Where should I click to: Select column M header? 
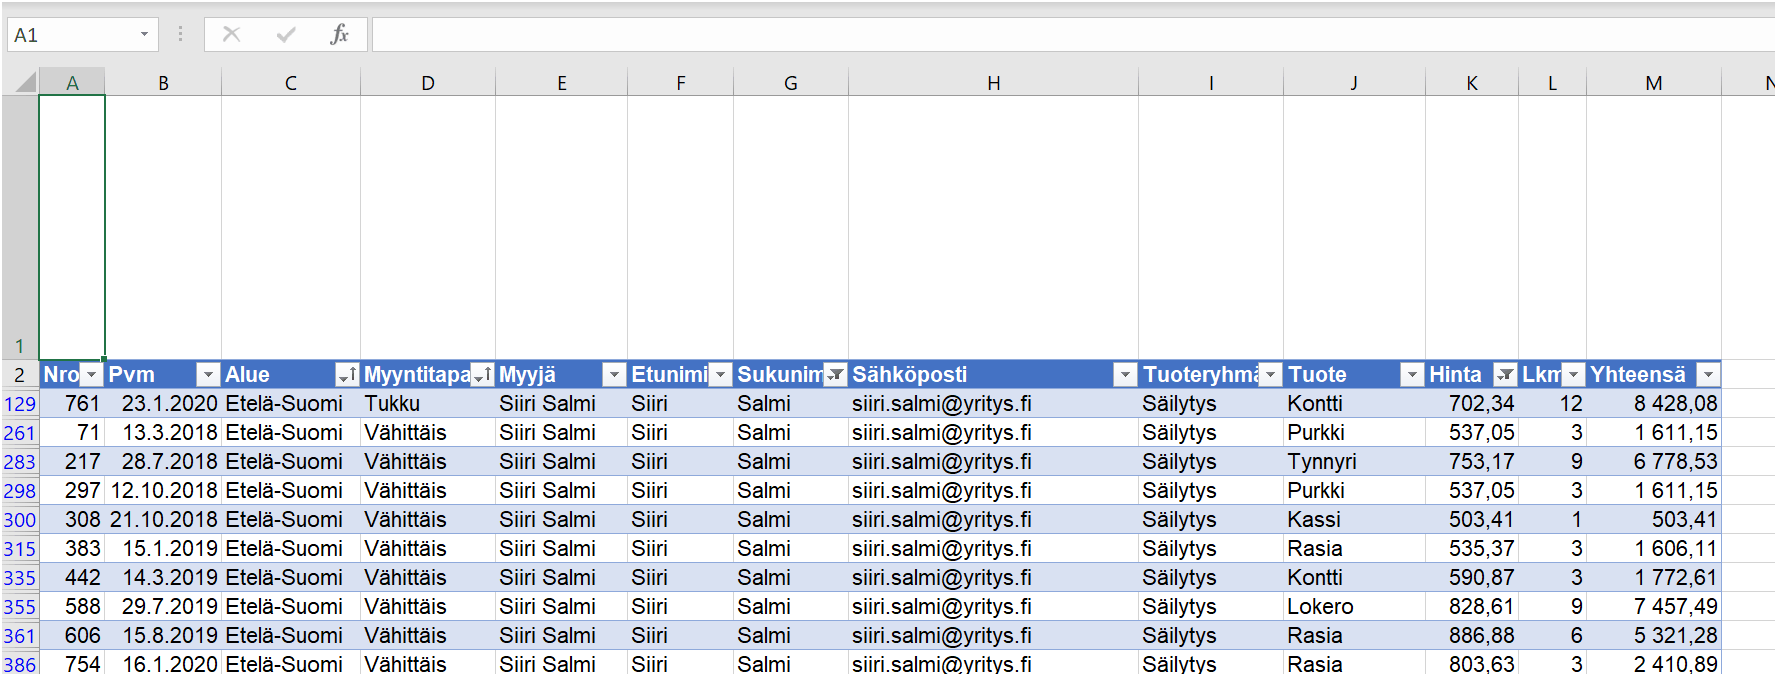coord(1654,83)
